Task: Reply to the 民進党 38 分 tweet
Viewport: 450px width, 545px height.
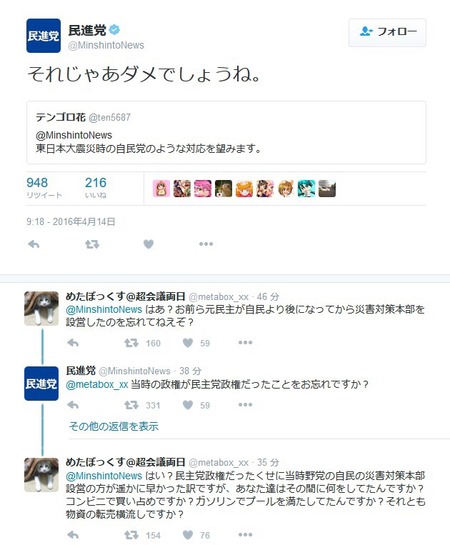Action: [x=73, y=405]
